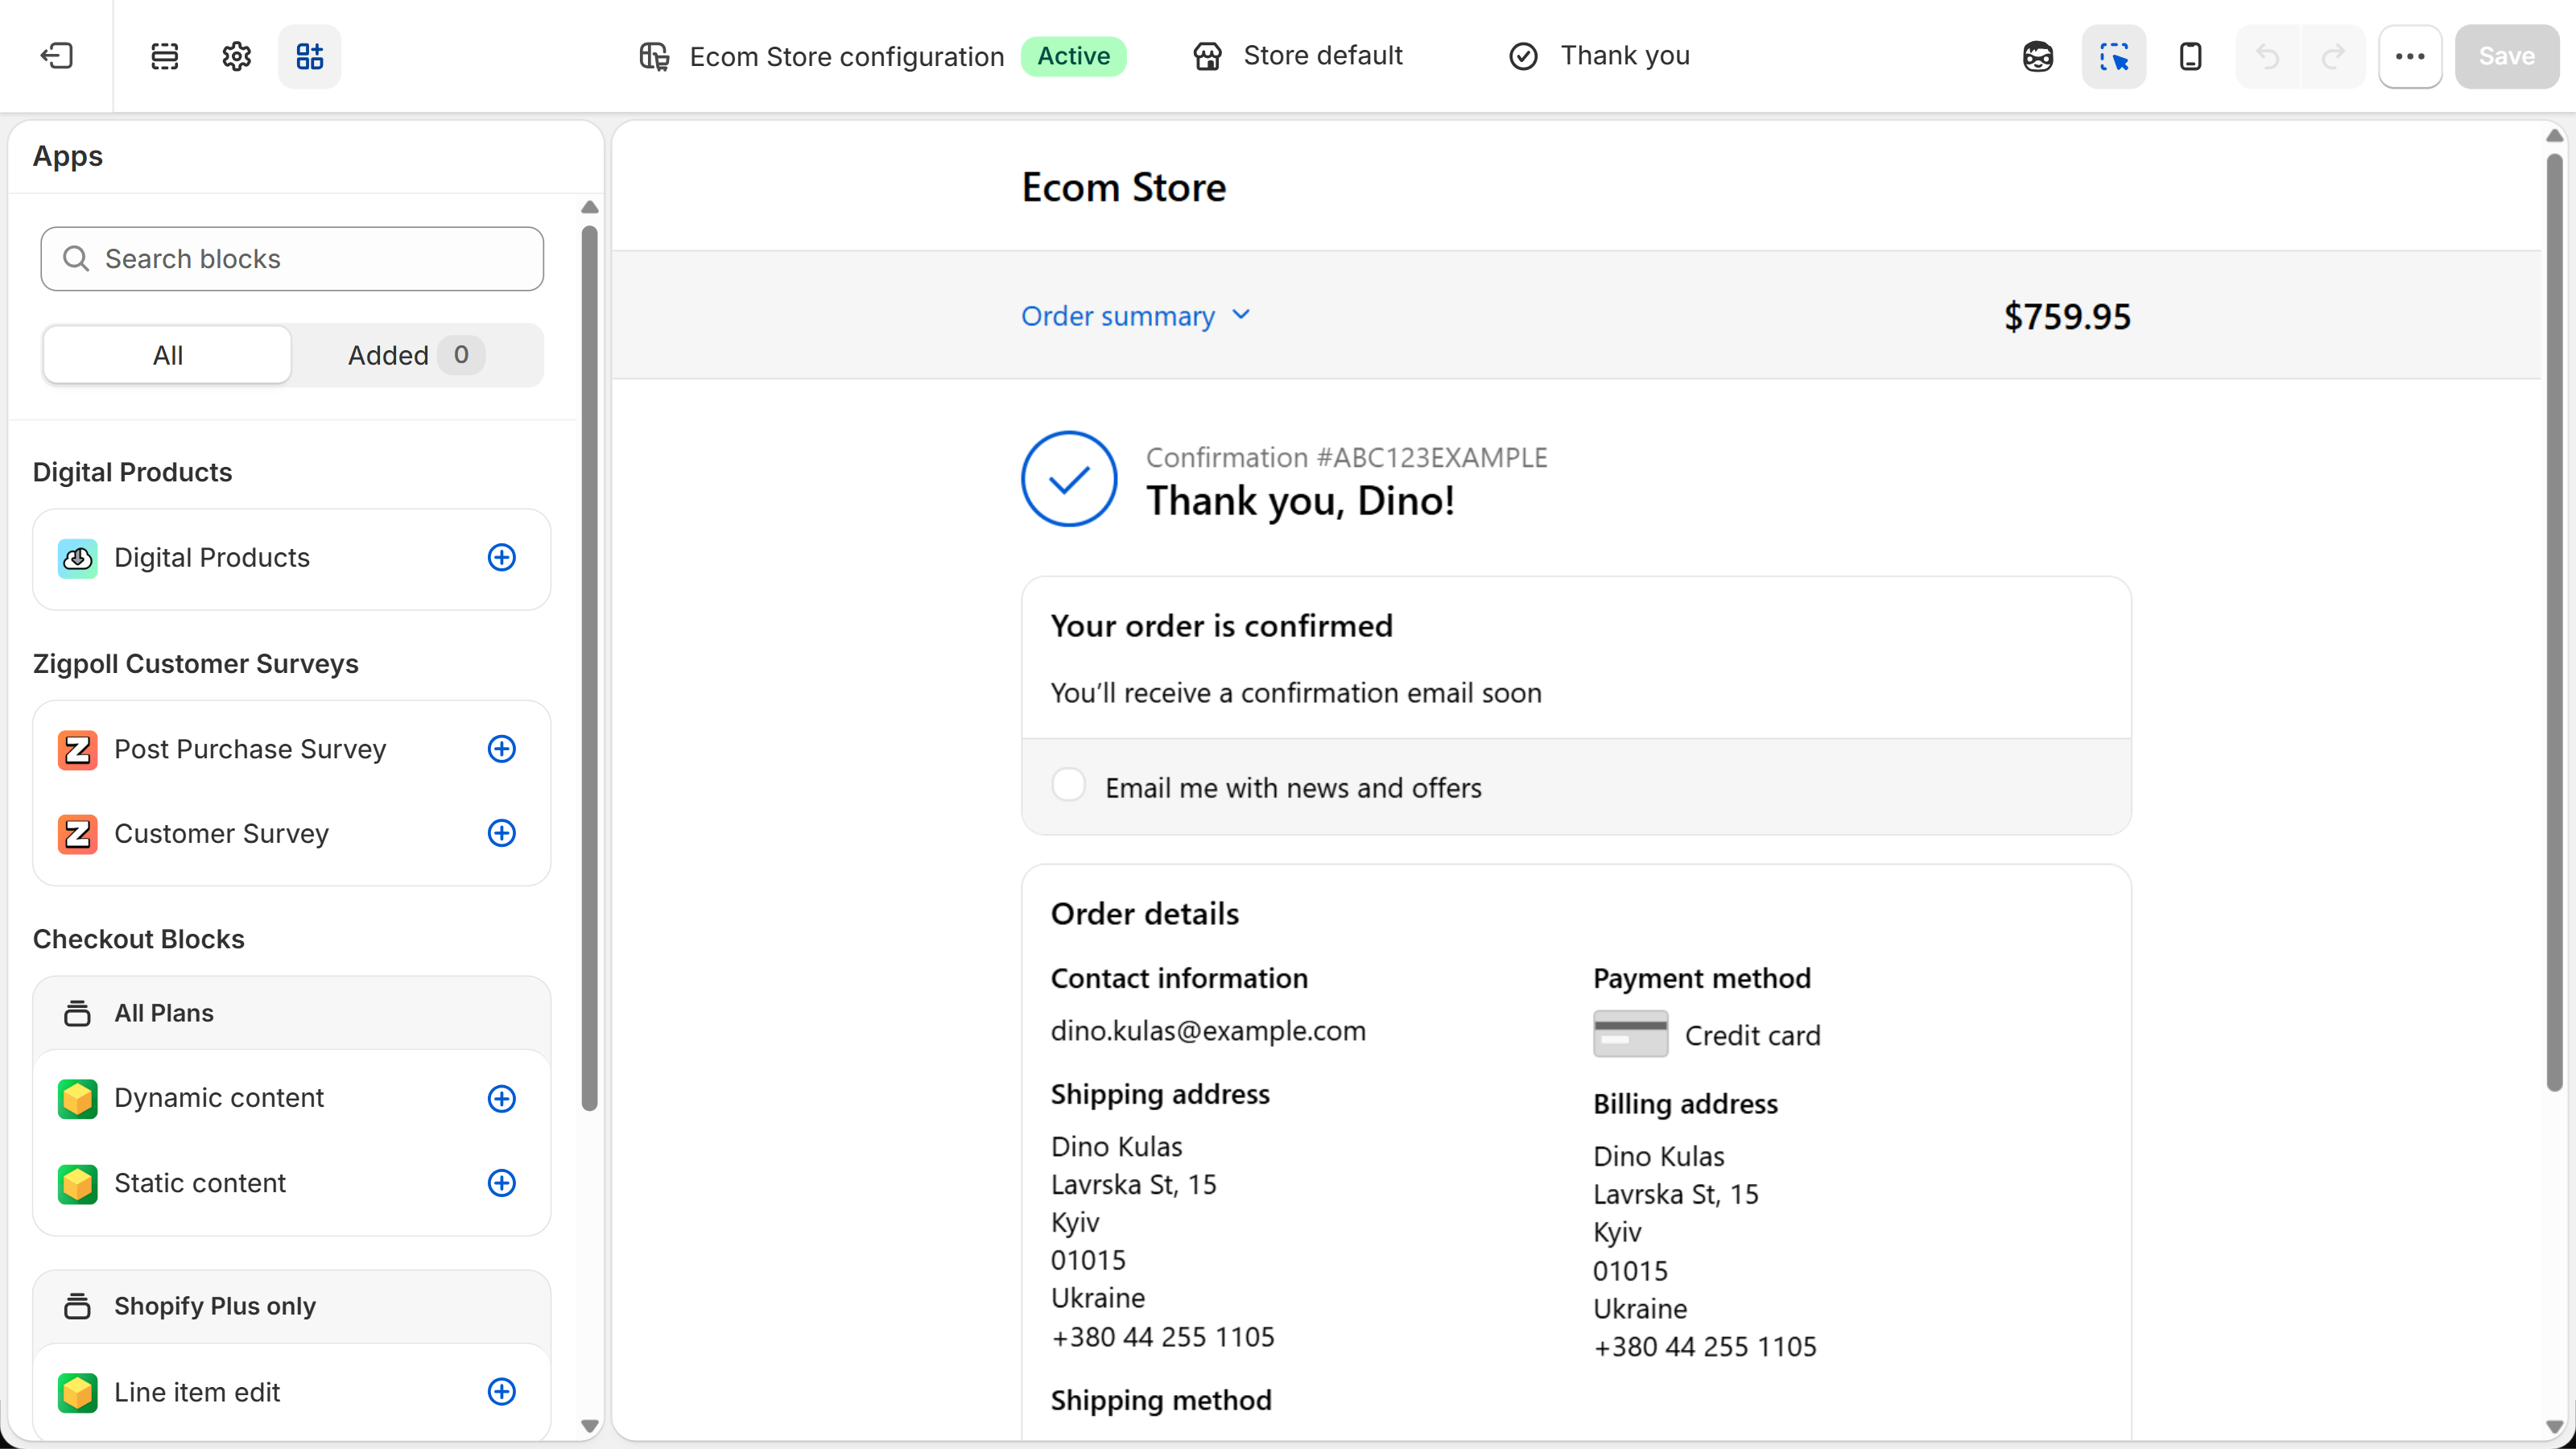Viewport: 2576px width, 1449px height.
Task: Click the Undo arrow icon
Action: 2268,56
